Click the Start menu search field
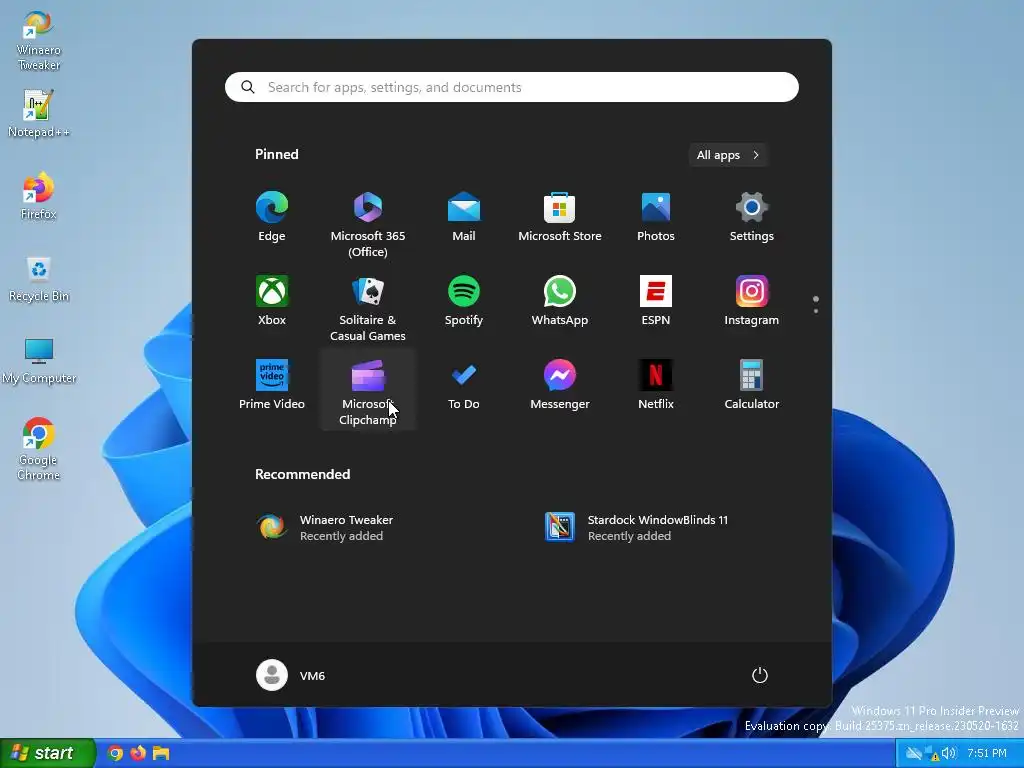Viewport: 1024px width, 768px height. point(512,88)
